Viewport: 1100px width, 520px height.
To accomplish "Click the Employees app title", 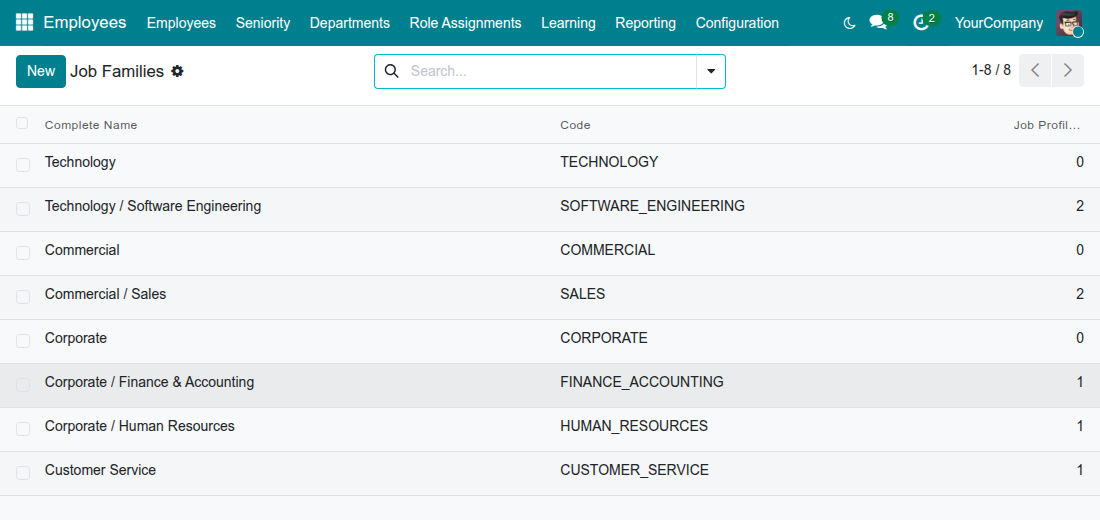I will 85,22.
